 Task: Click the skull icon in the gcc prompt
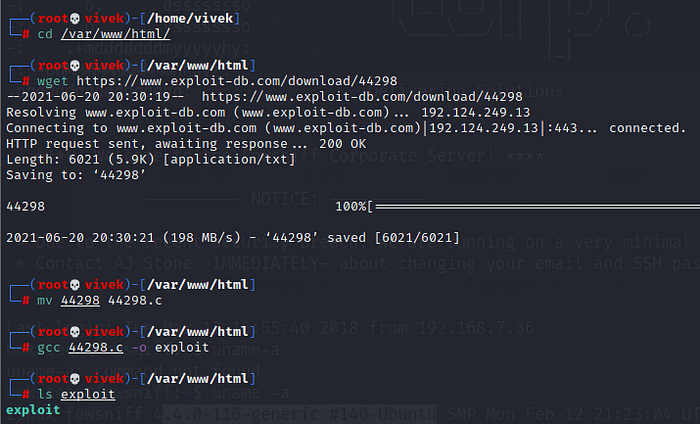pos(74,331)
